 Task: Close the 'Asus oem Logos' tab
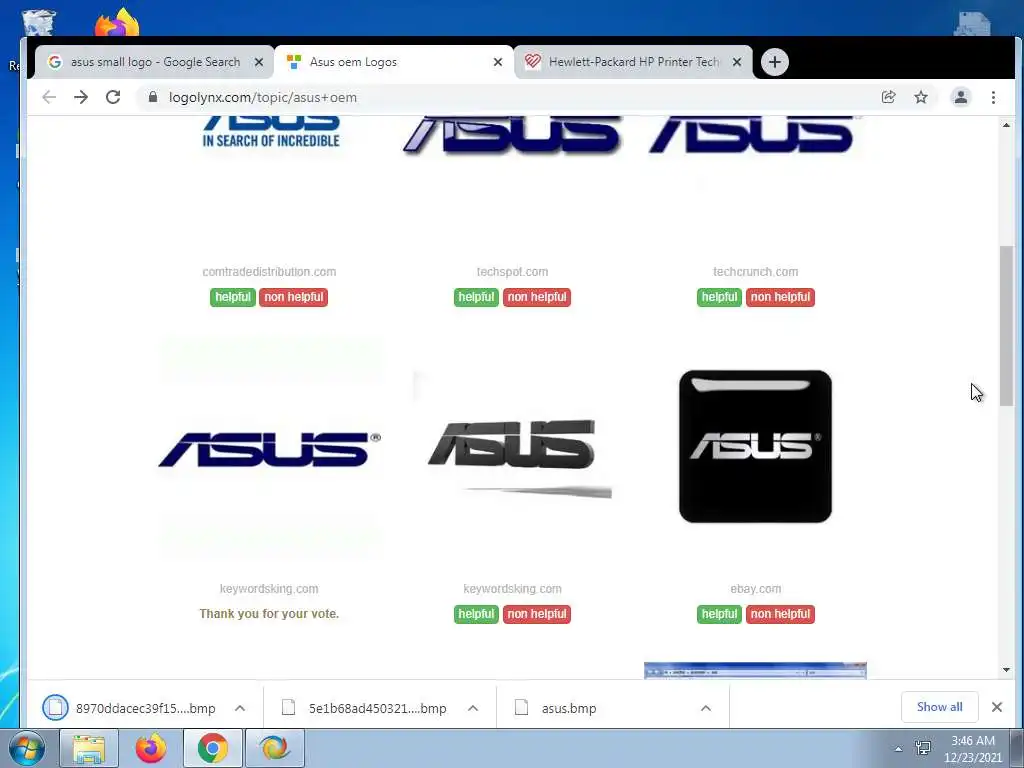pos(498,62)
